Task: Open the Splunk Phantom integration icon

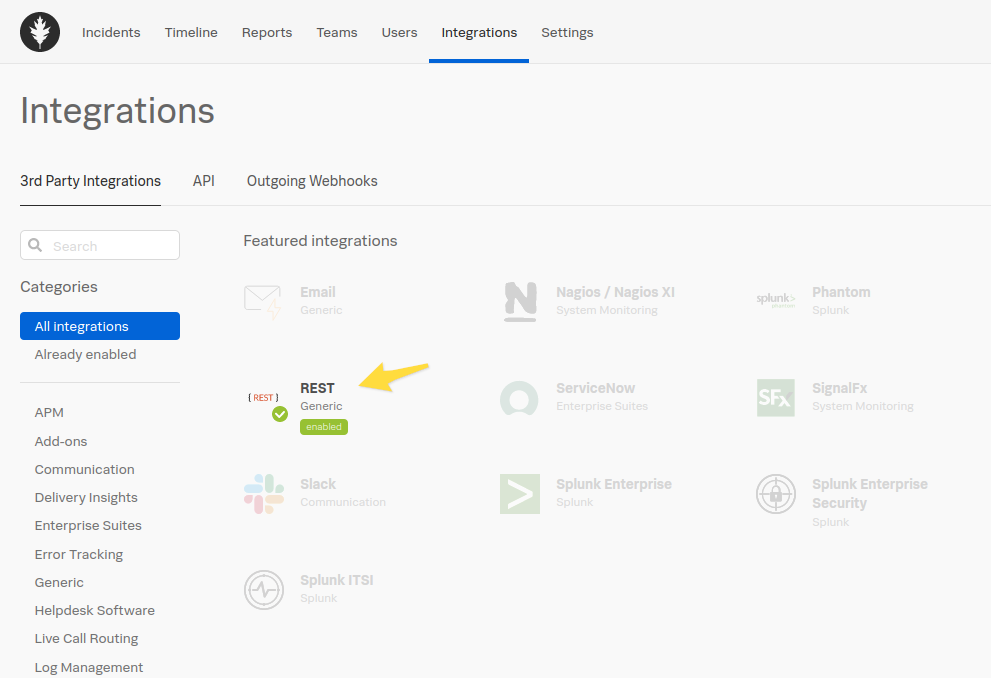Action: (x=776, y=300)
